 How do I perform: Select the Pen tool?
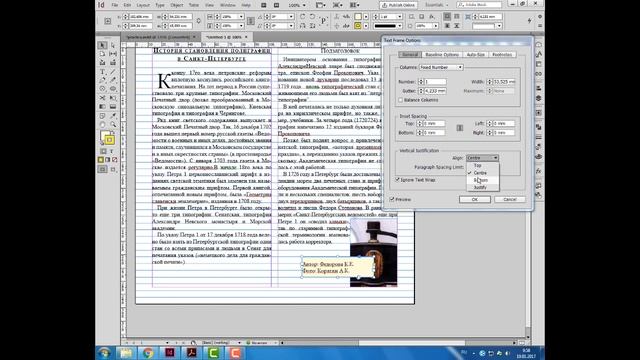102,80
